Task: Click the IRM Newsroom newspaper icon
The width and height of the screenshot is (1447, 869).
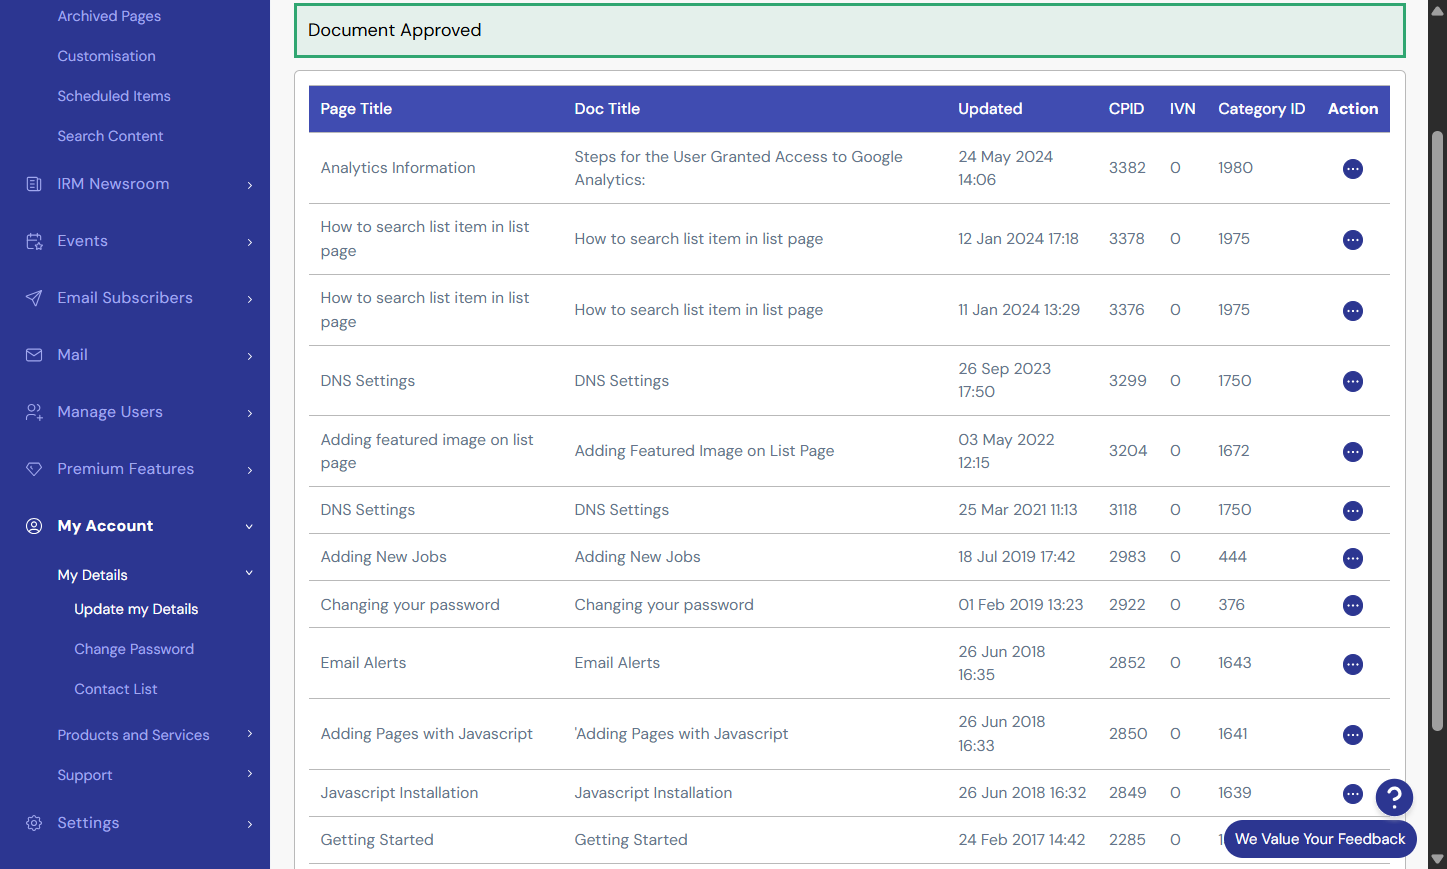Action: (x=34, y=184)
